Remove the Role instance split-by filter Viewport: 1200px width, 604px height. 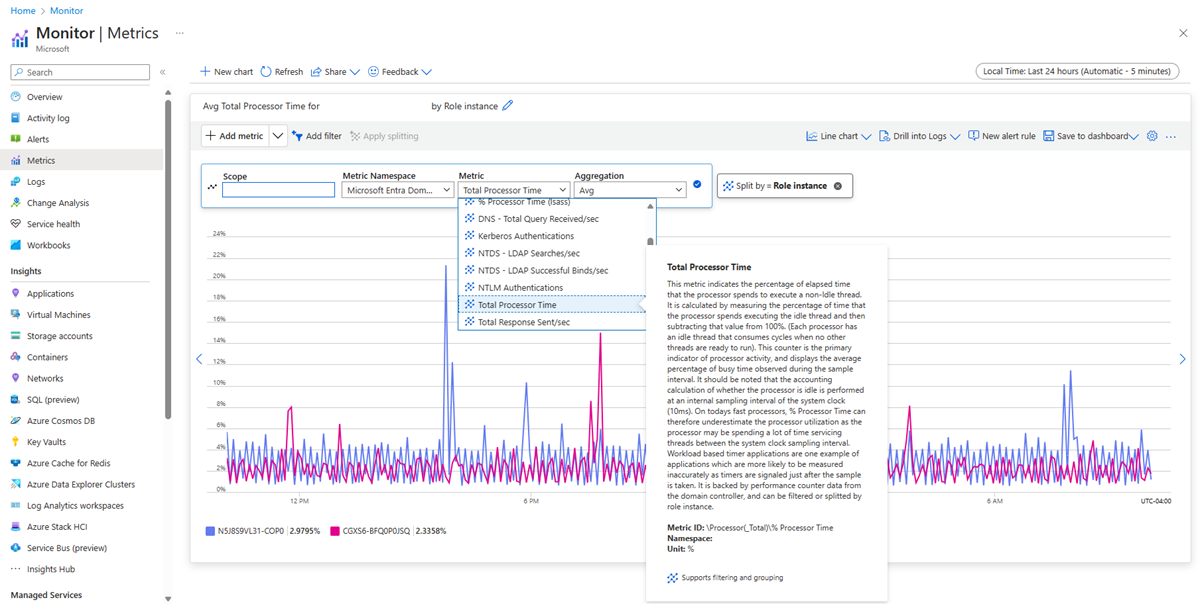838,186
